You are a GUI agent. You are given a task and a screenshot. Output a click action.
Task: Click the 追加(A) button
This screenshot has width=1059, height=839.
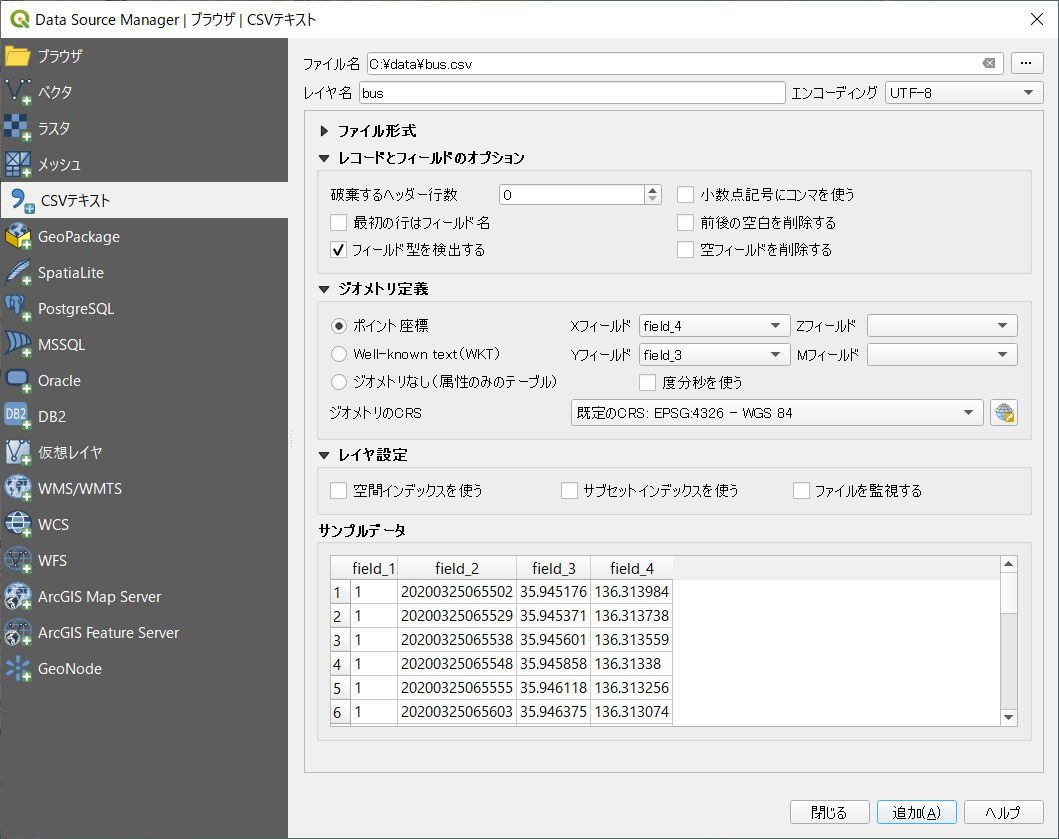[x=916, y=812]
